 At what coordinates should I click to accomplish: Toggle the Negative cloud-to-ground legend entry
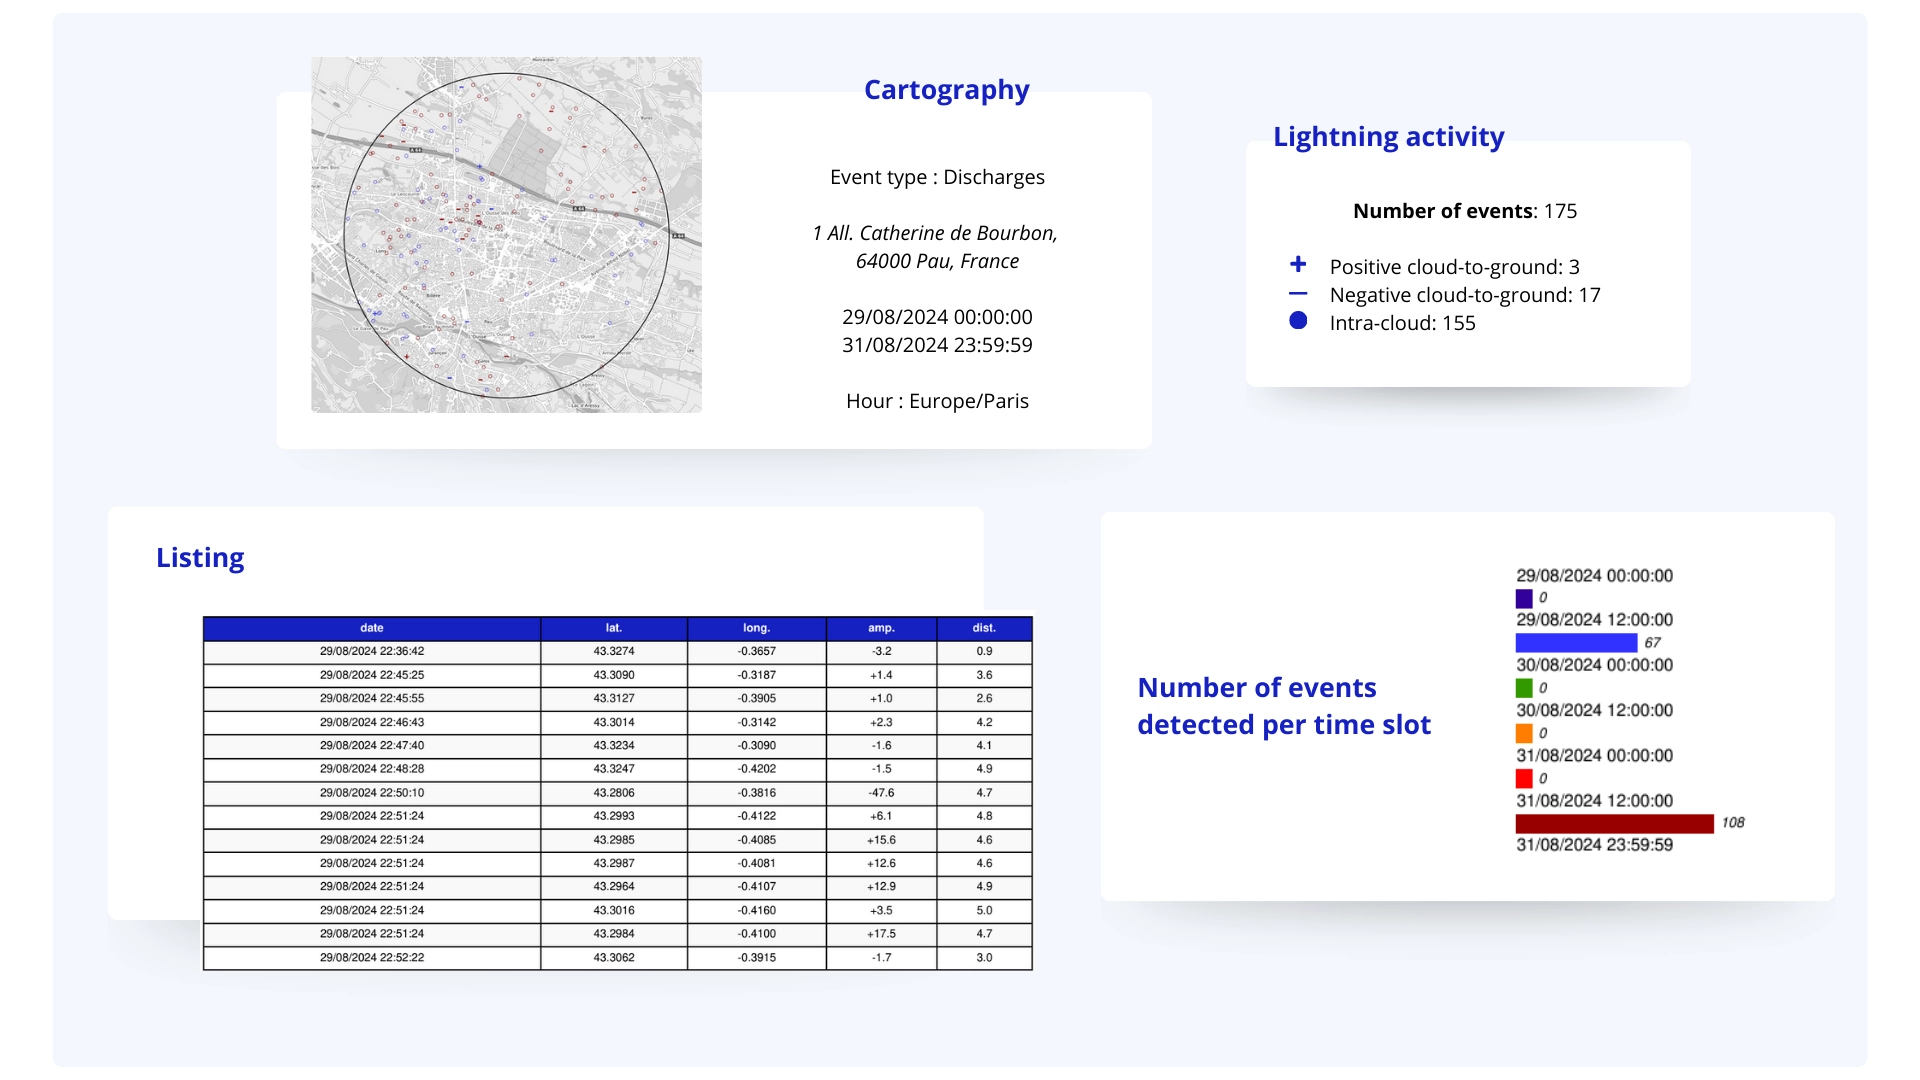[x=1464, y=294]
